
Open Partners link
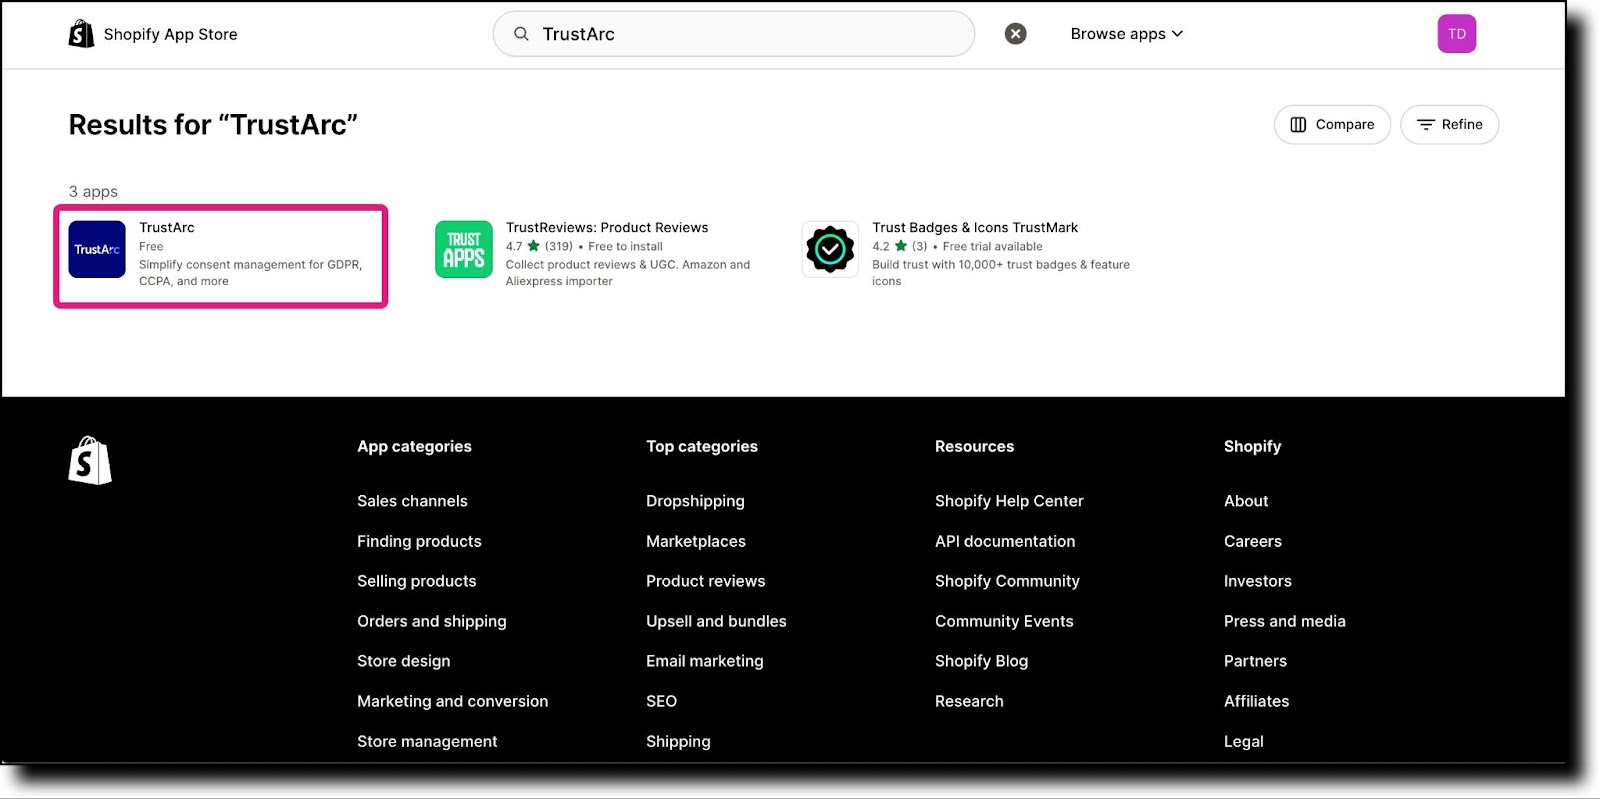[x=1255, y=661]
